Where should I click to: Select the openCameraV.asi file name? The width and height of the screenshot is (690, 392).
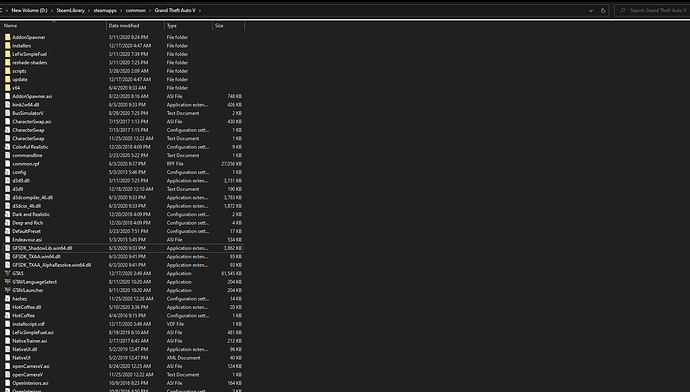tap(31, 366)
